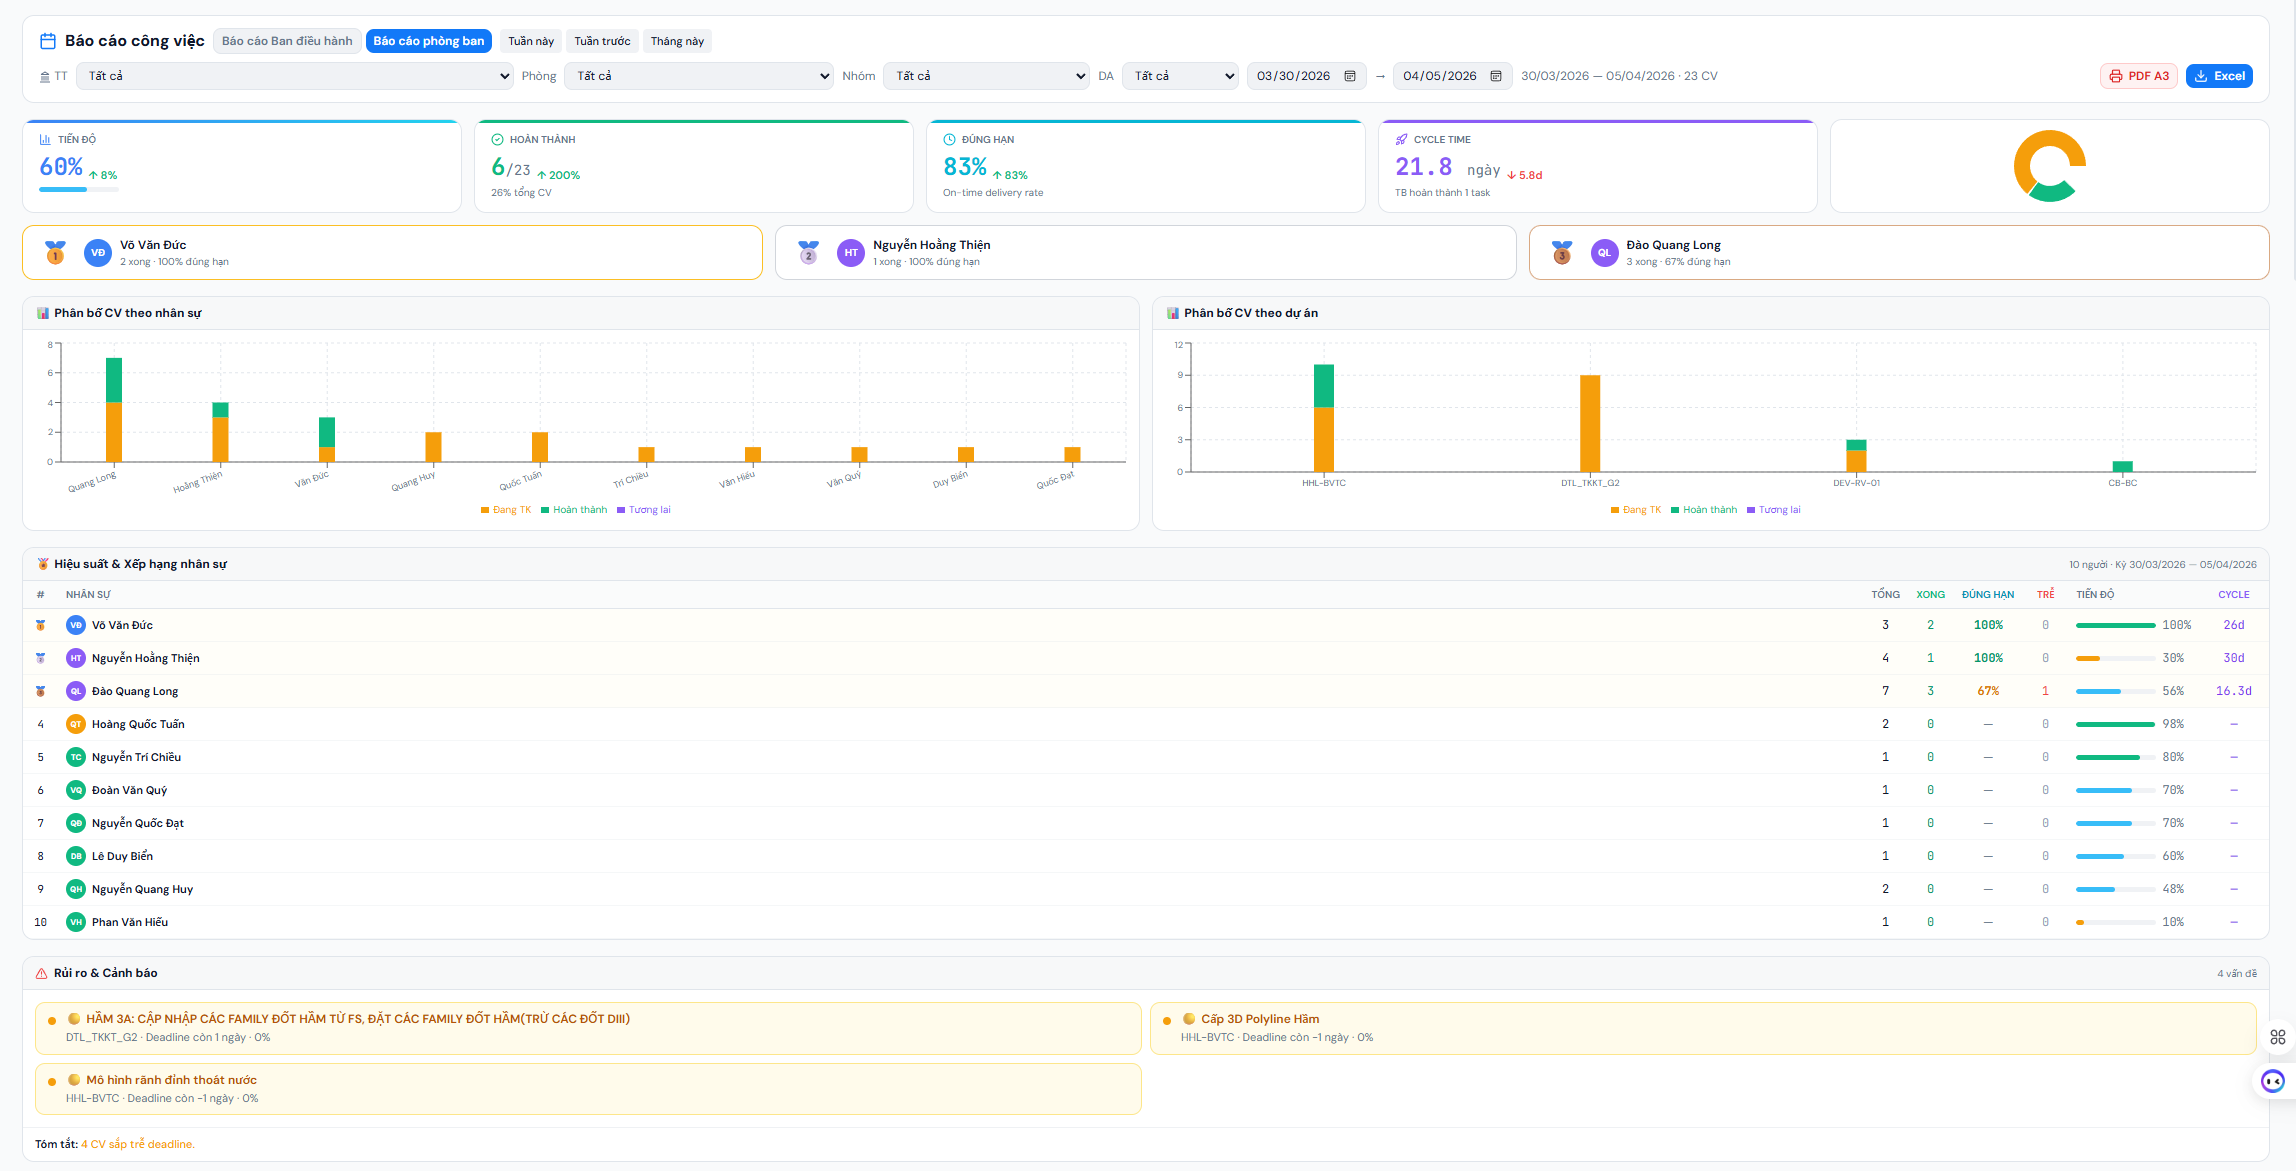Toggle Hoàn thành legend in dự án chart
2296x1171 pixels.
coord(1704,510)
